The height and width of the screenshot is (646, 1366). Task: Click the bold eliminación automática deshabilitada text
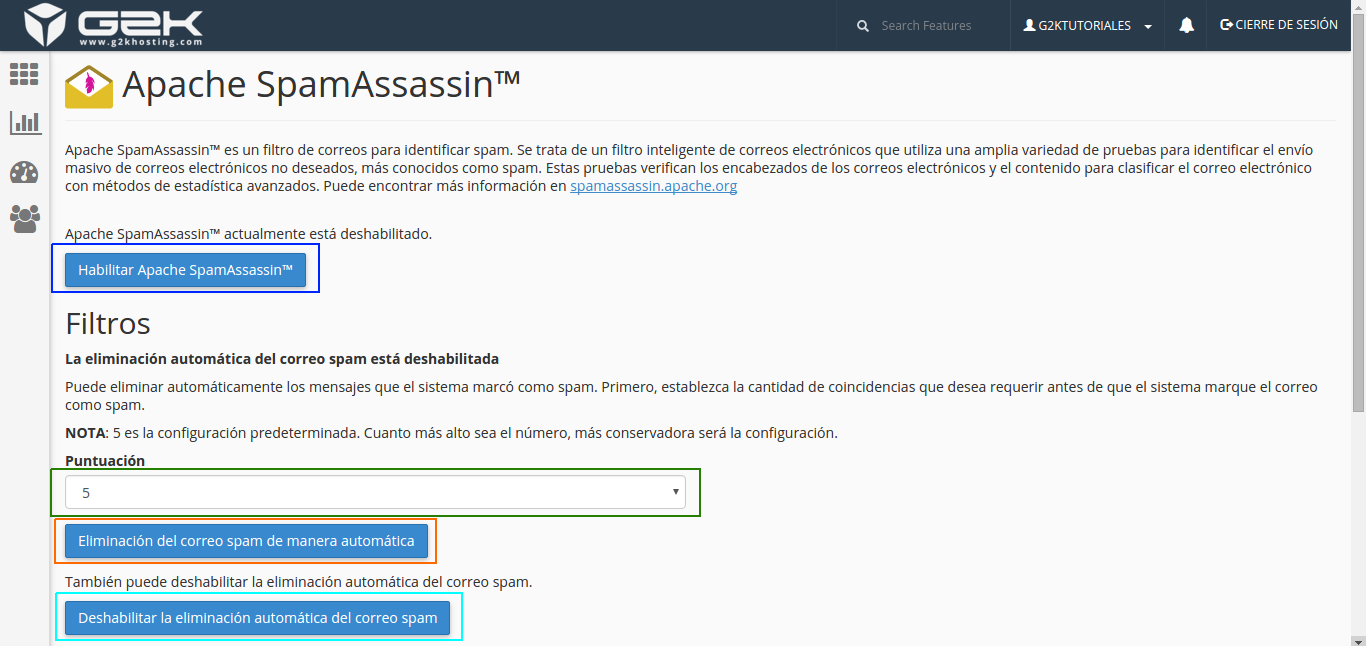click(282, 358)
